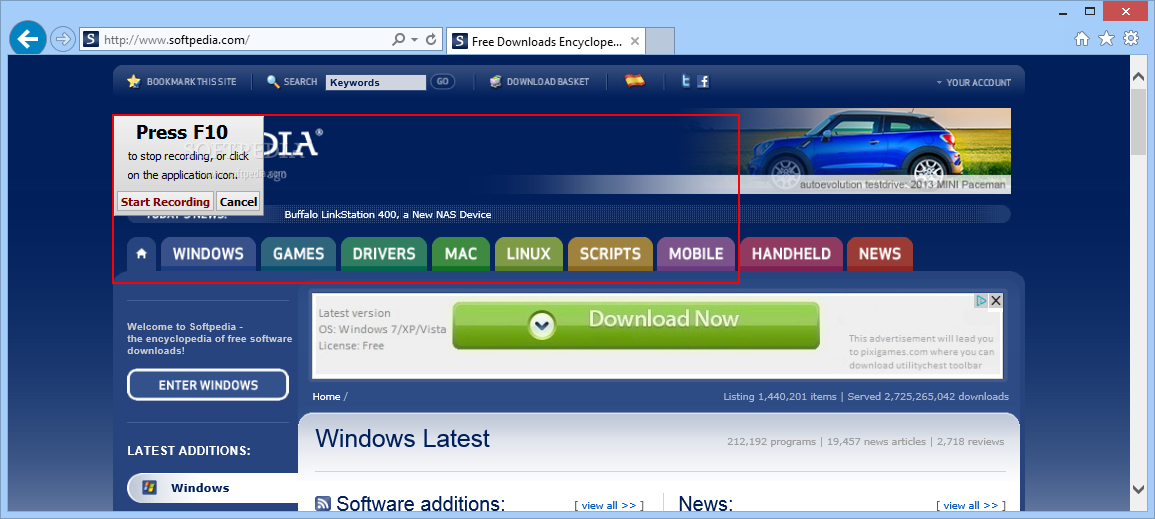
Task: Select Windows under Latest Additions
Action: click(212, 487)
